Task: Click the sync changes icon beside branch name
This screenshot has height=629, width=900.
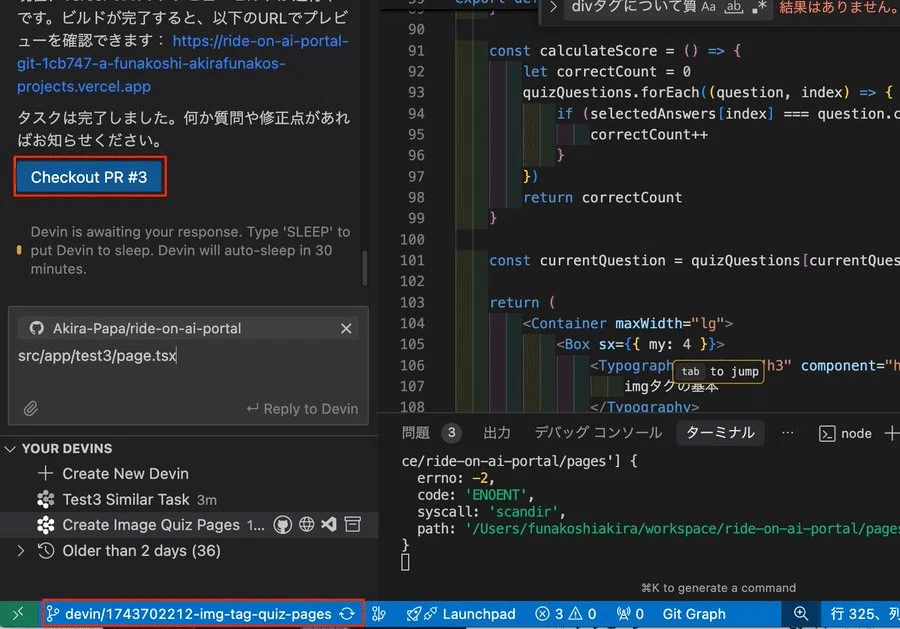Action: 347,614
